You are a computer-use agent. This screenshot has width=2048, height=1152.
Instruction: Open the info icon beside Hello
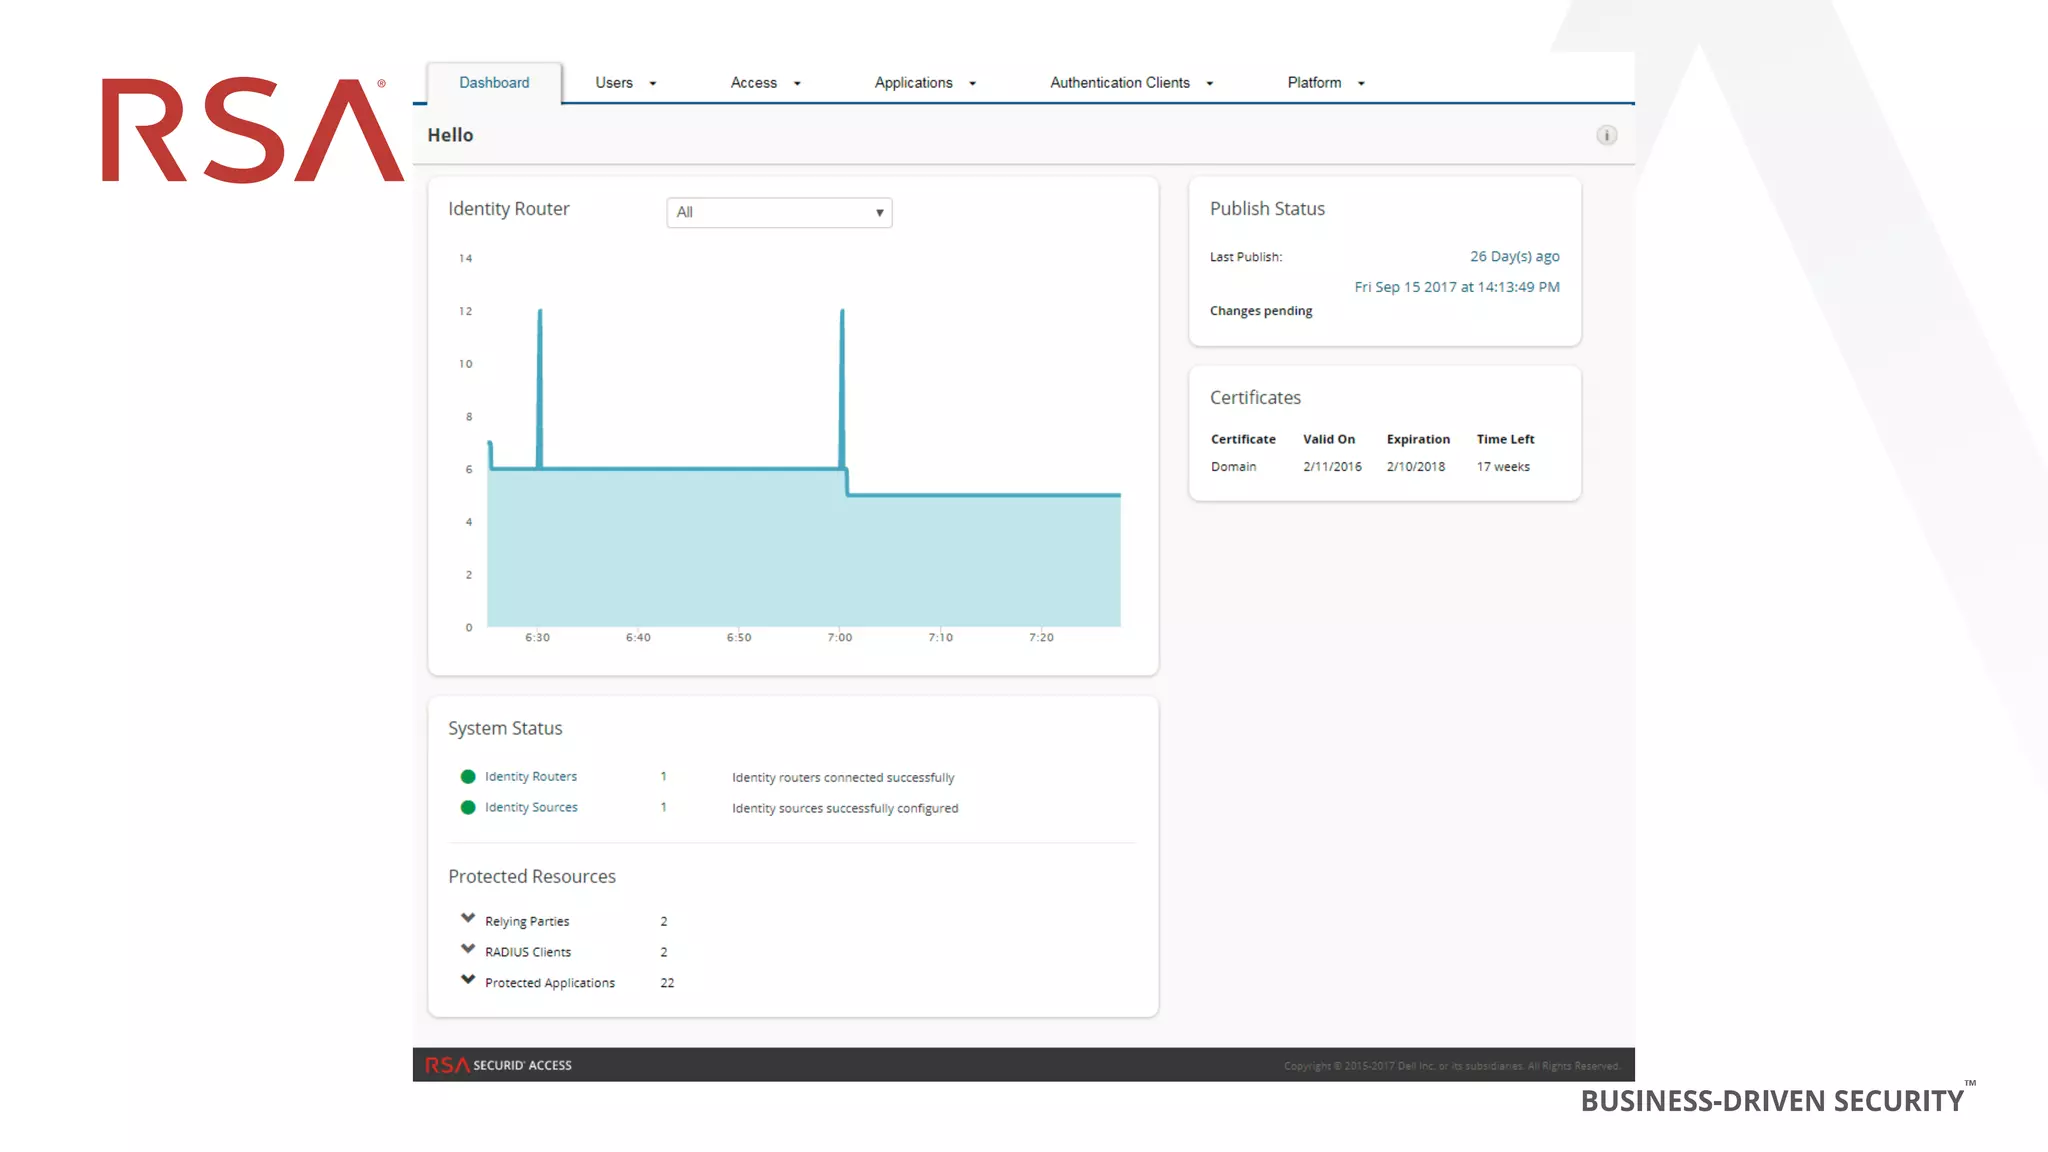1606,135
